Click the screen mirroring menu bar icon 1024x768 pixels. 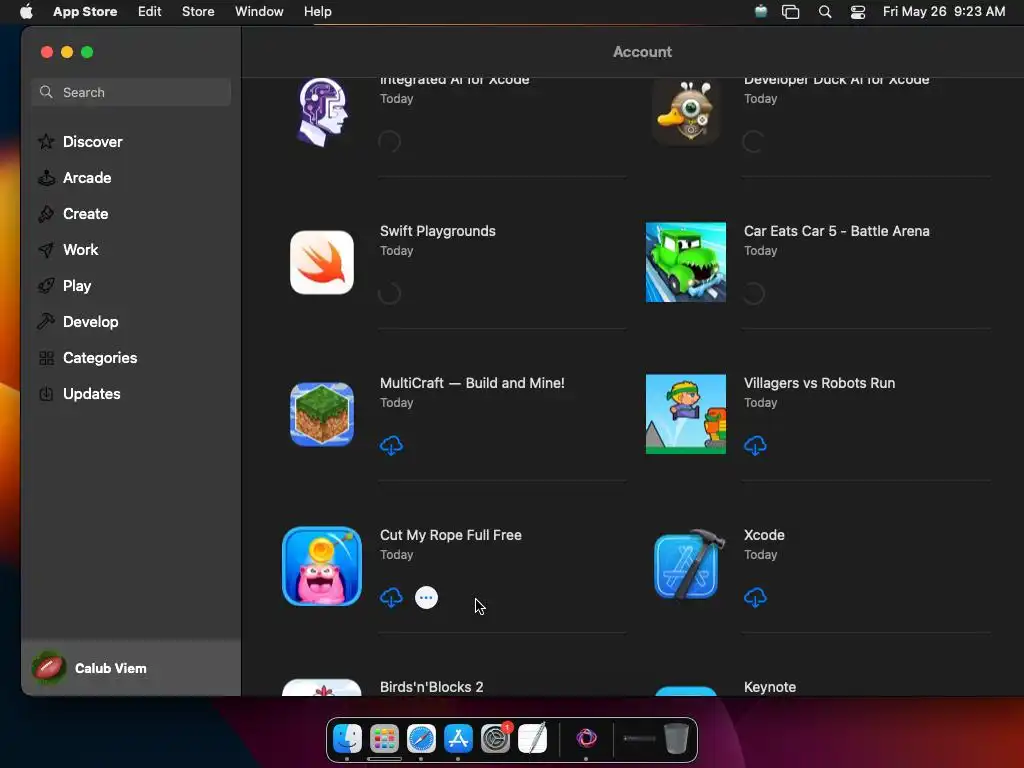pyautogui.click(x=790, y=12)
